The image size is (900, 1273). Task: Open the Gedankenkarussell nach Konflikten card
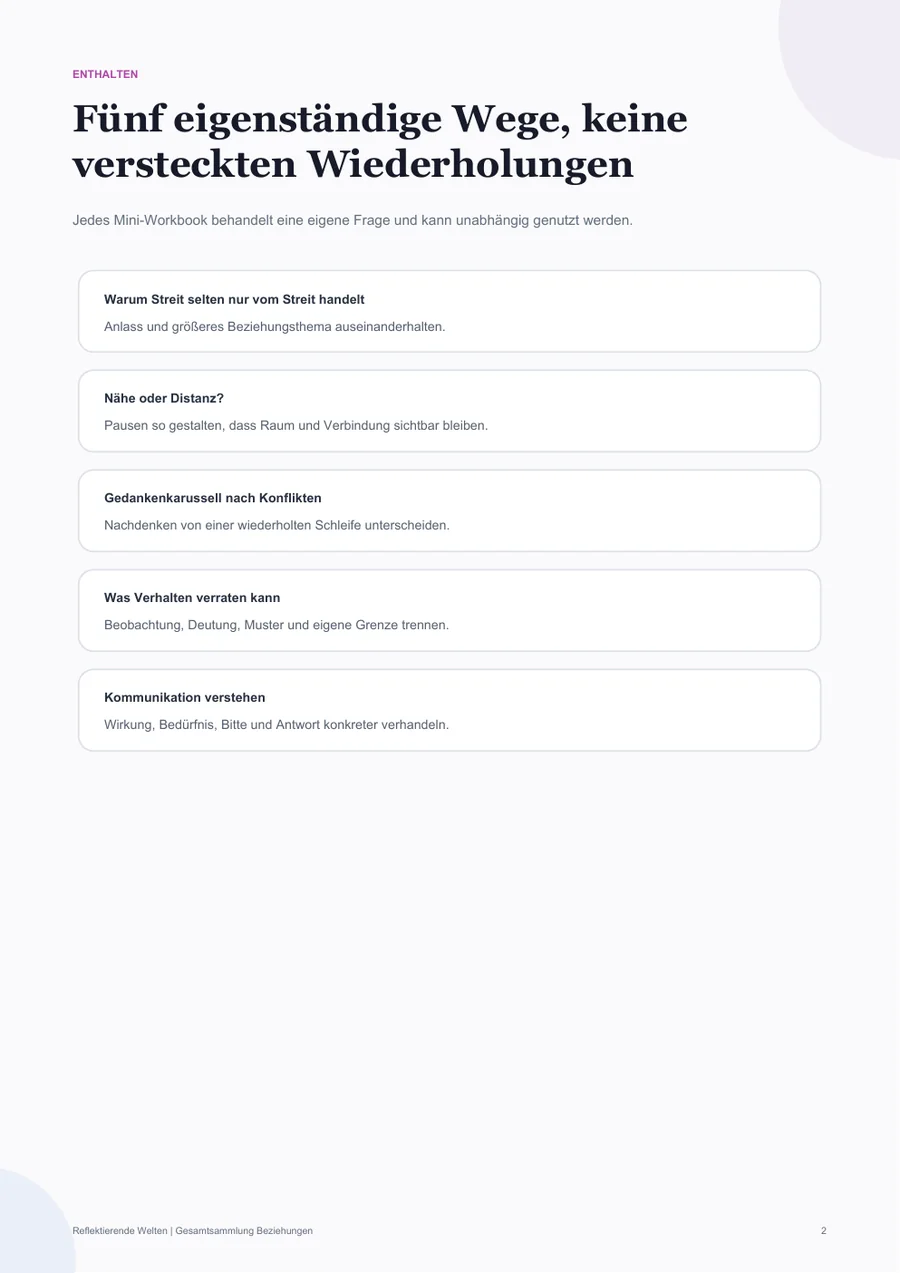(449, 511)
